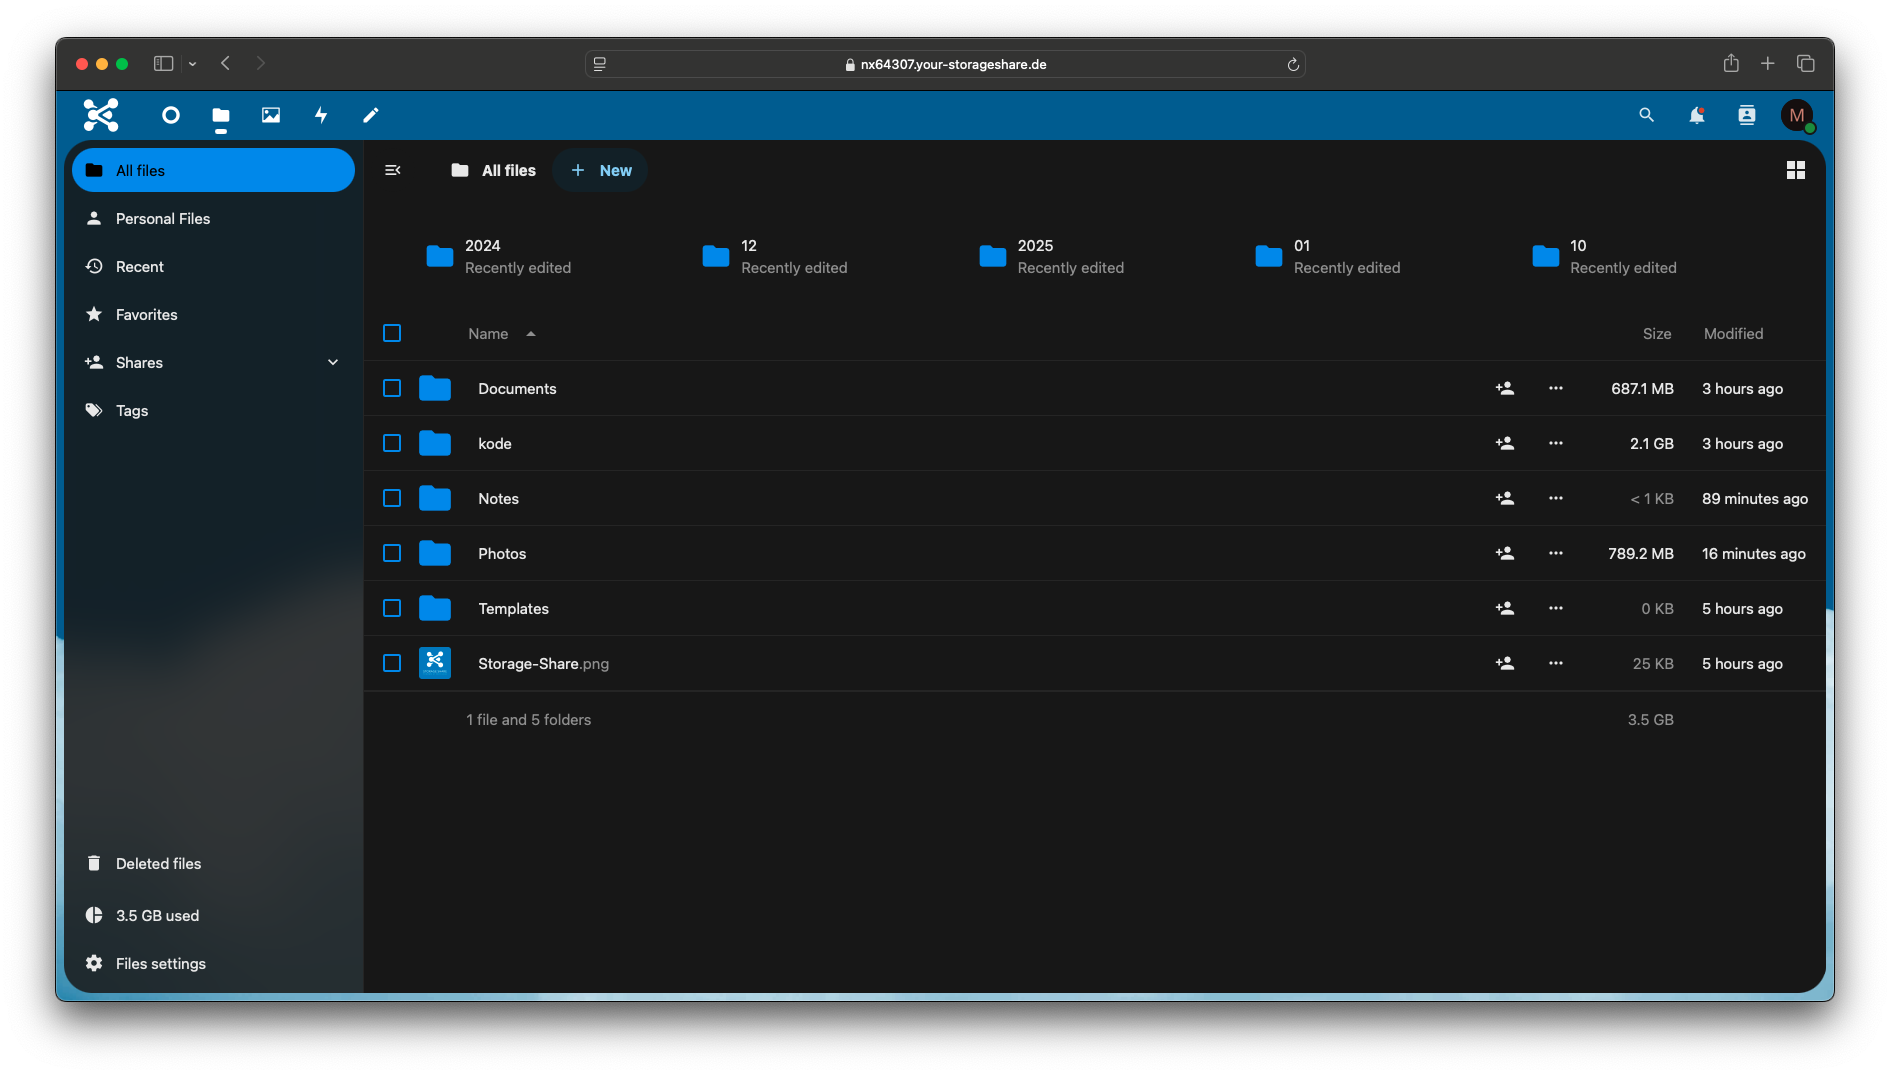Share Storage-Share.png file

[1504, 663]
